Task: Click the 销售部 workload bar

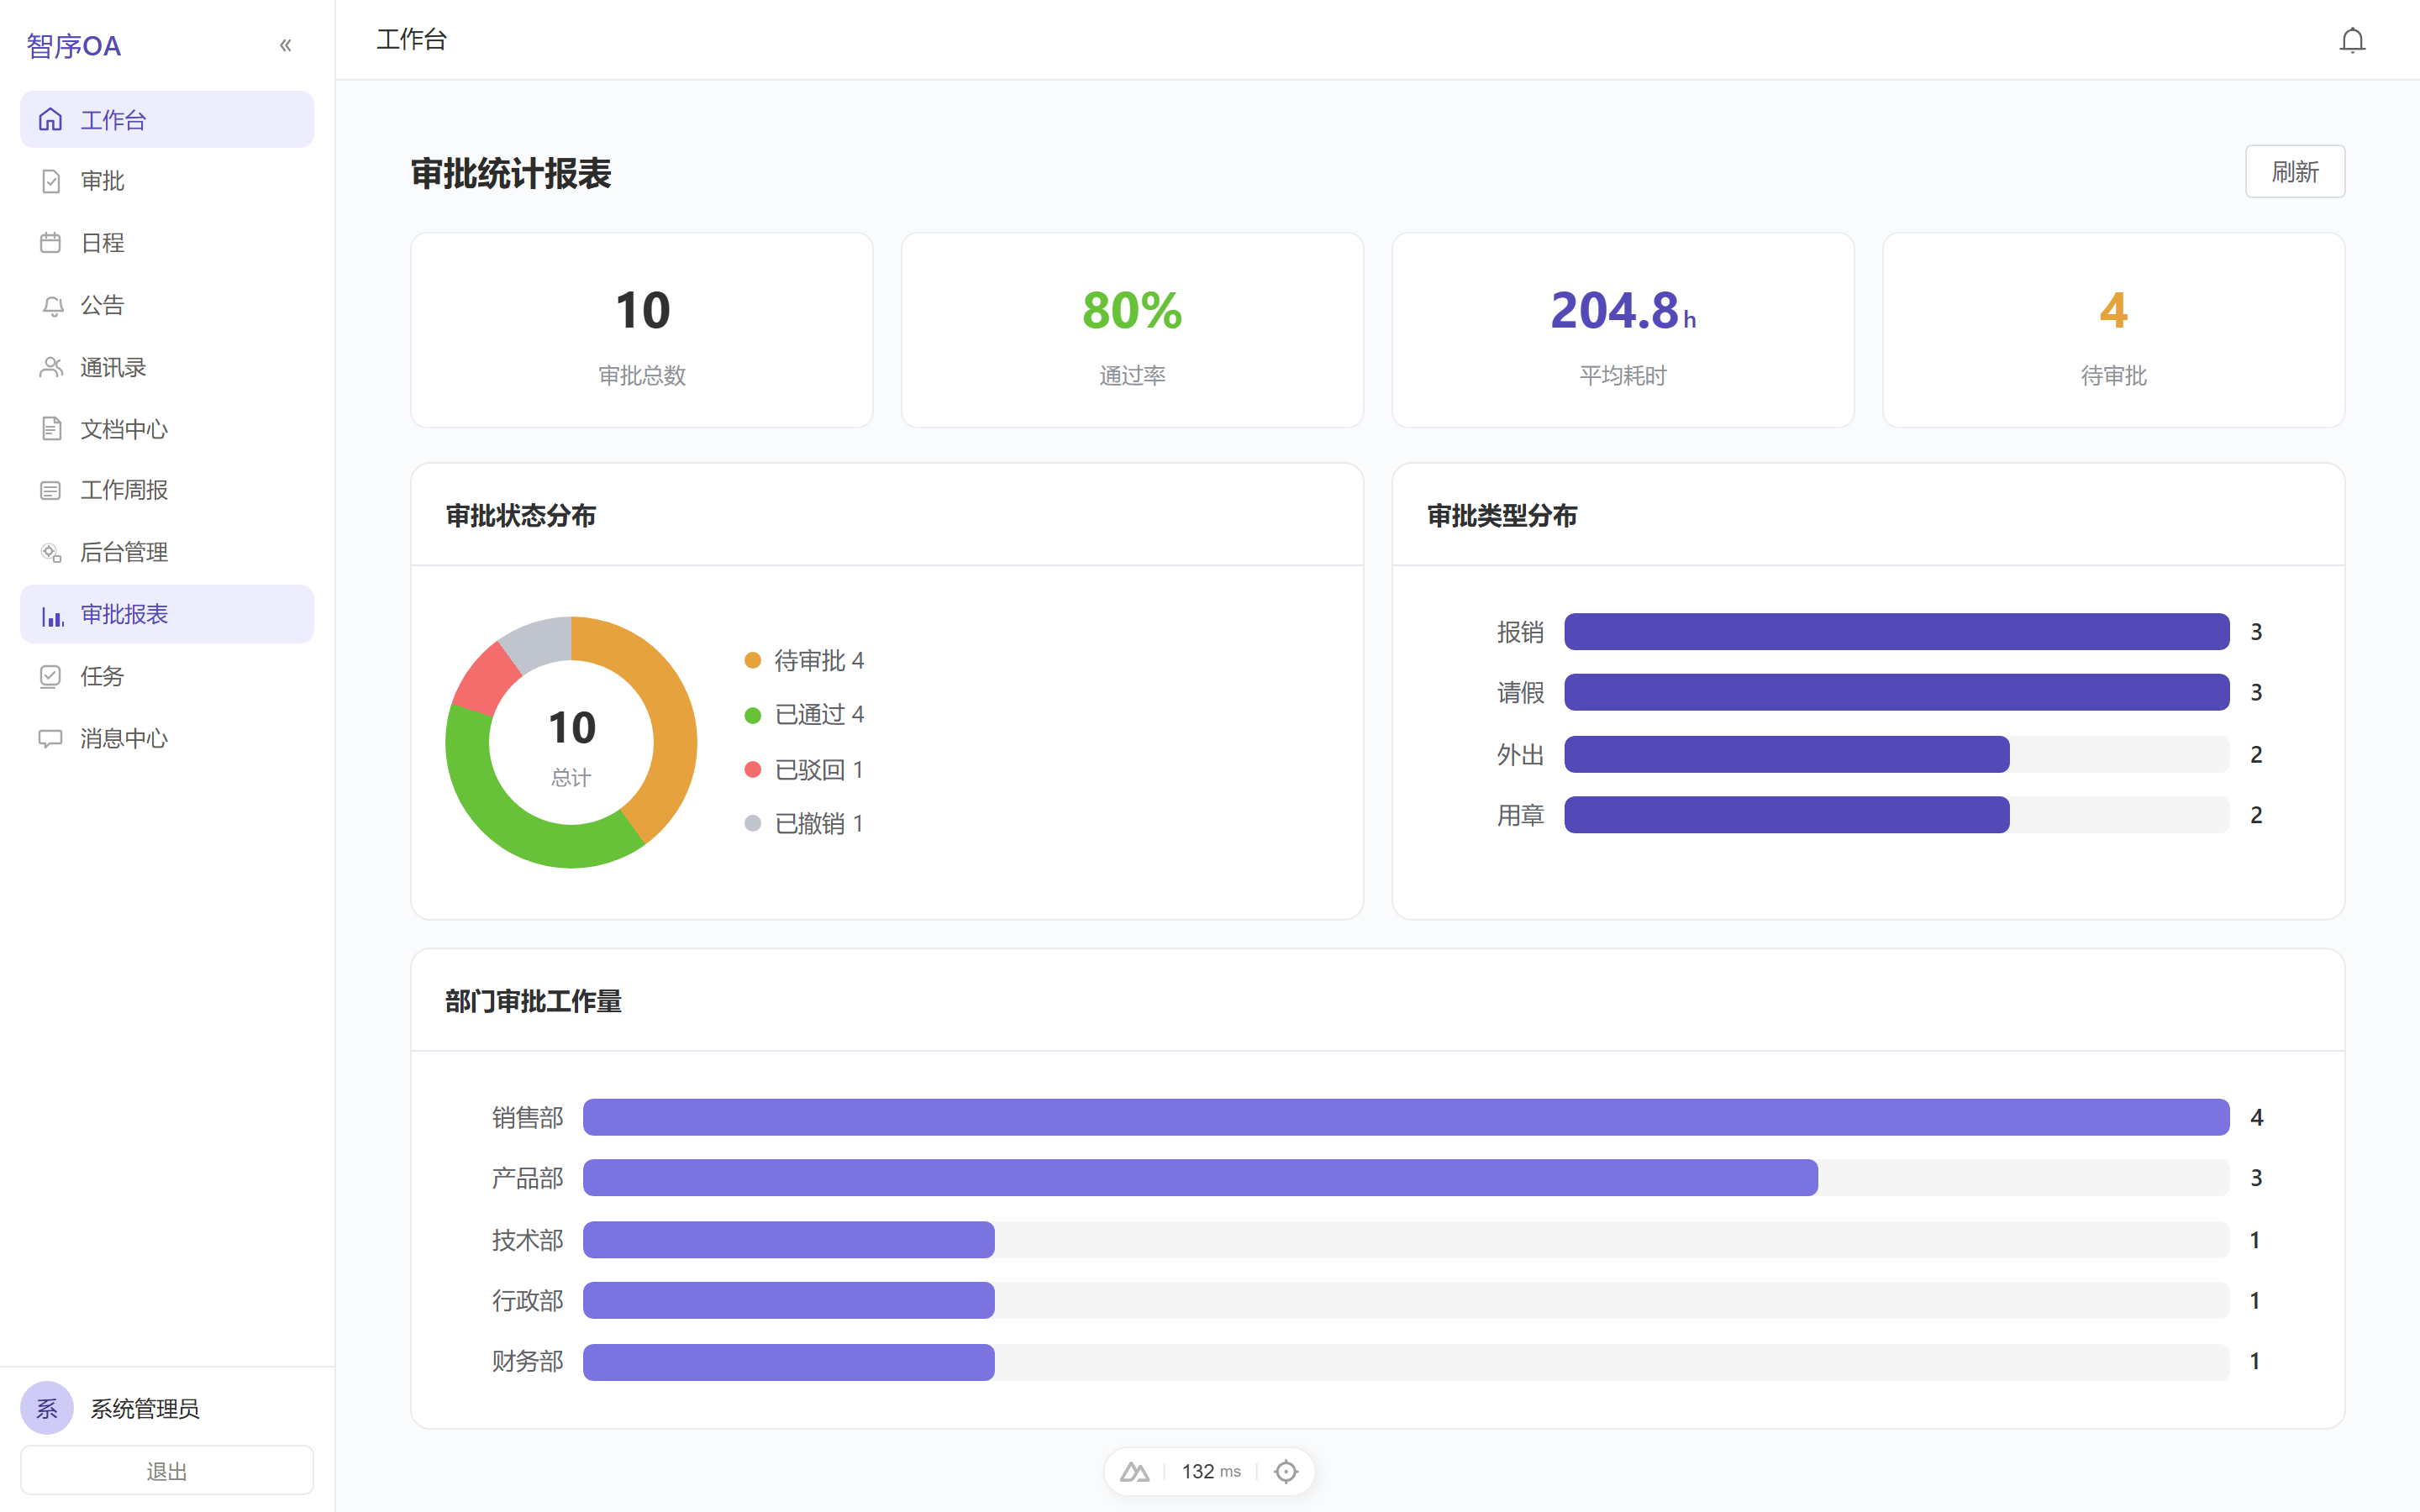Action: pyautogui.click(x=1406, y=1117)
